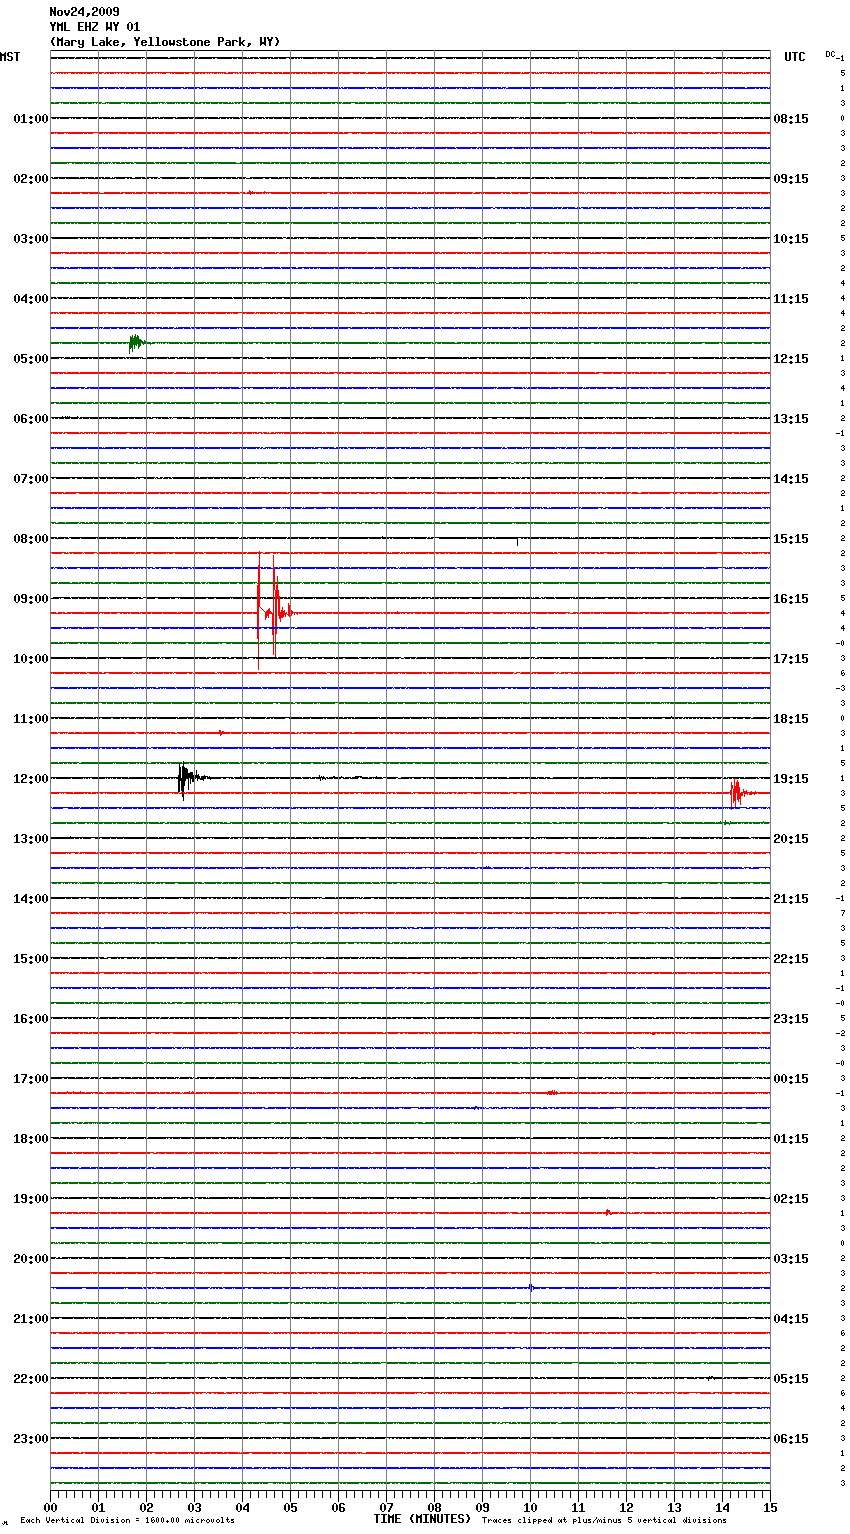The height and width of the screenshot is (1534, 850).
Task: Select the 23:00 MST row label
Action: (x=31, y=1439)
